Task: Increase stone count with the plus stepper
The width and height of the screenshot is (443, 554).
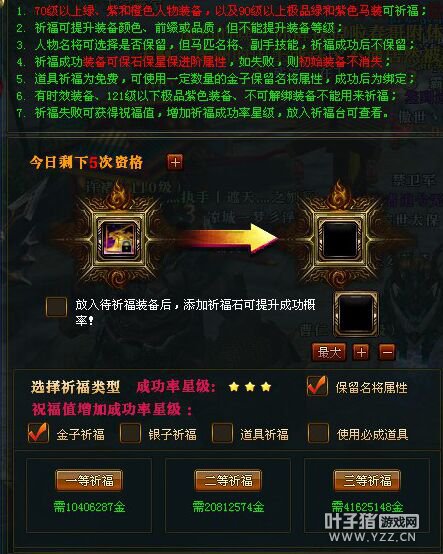Action: point(361,352)
